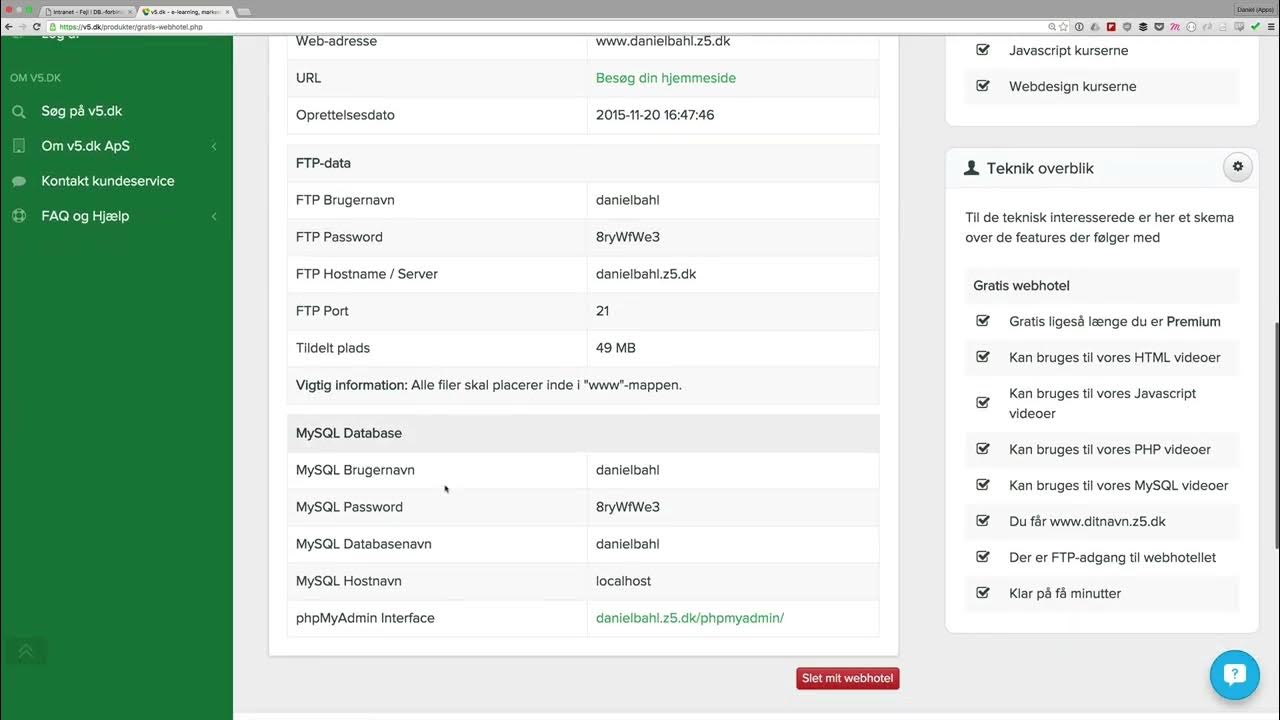Open the blue chat bubble in the corner
The width and height of the screenshot is (1280, 720).
point(1234,675)
